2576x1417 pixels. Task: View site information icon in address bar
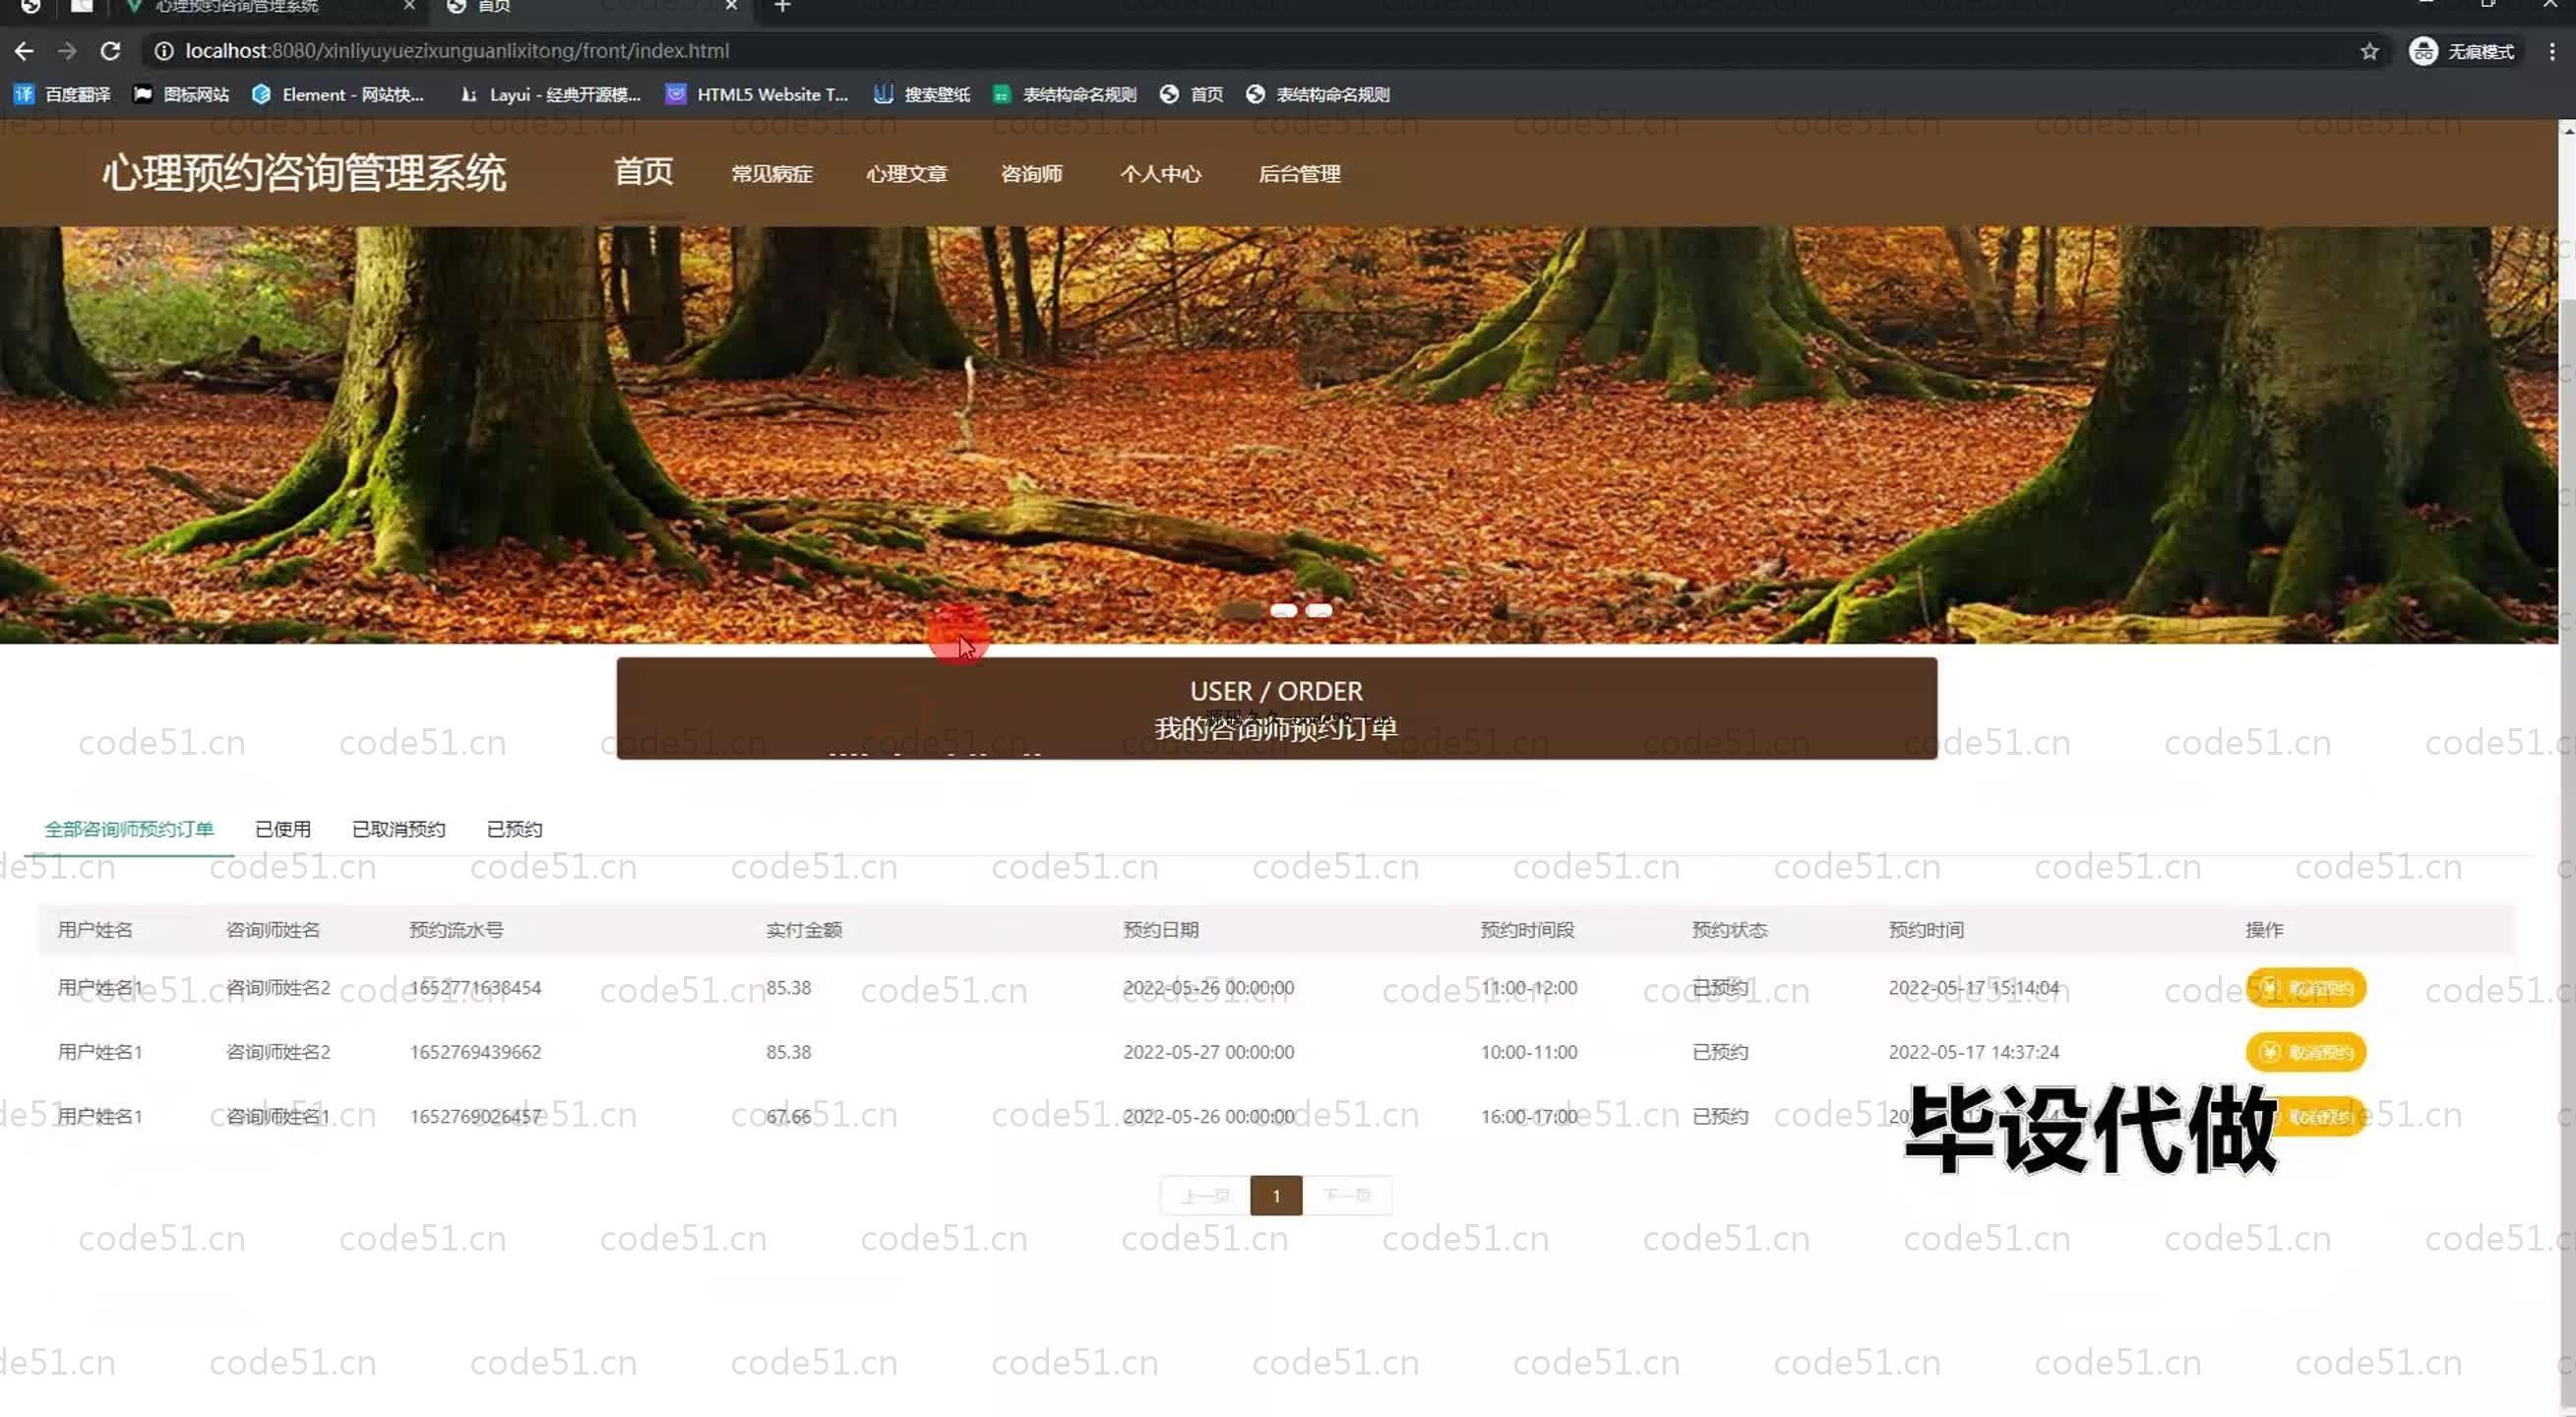164,51
